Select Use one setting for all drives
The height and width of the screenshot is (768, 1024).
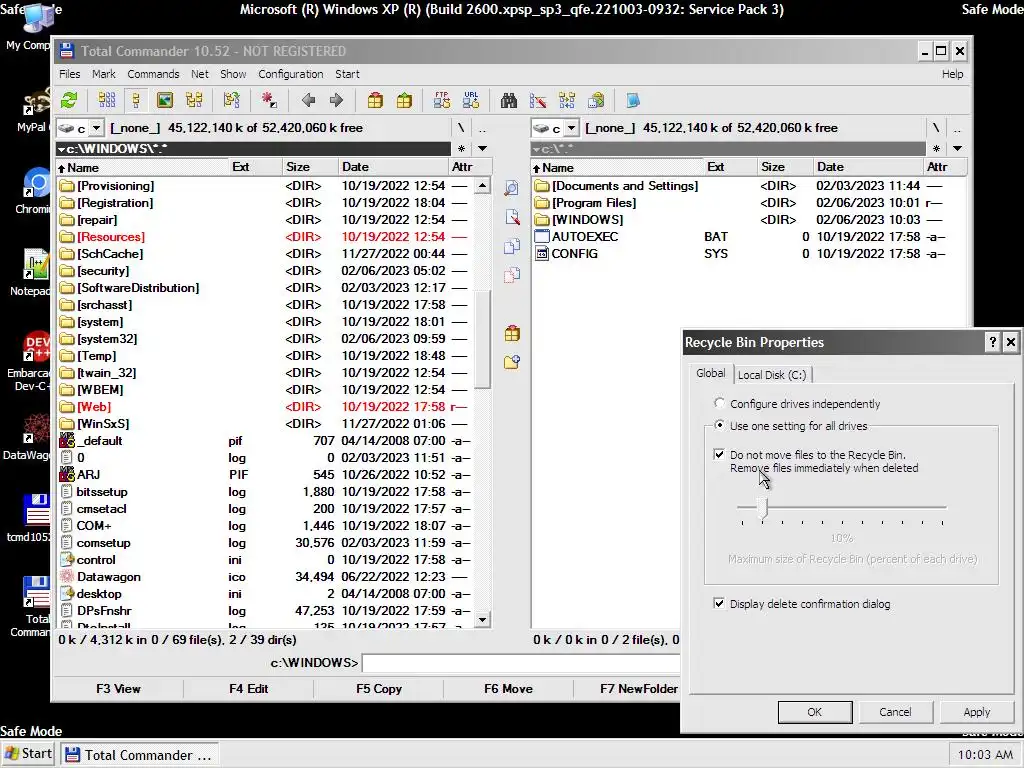point(720,425)
